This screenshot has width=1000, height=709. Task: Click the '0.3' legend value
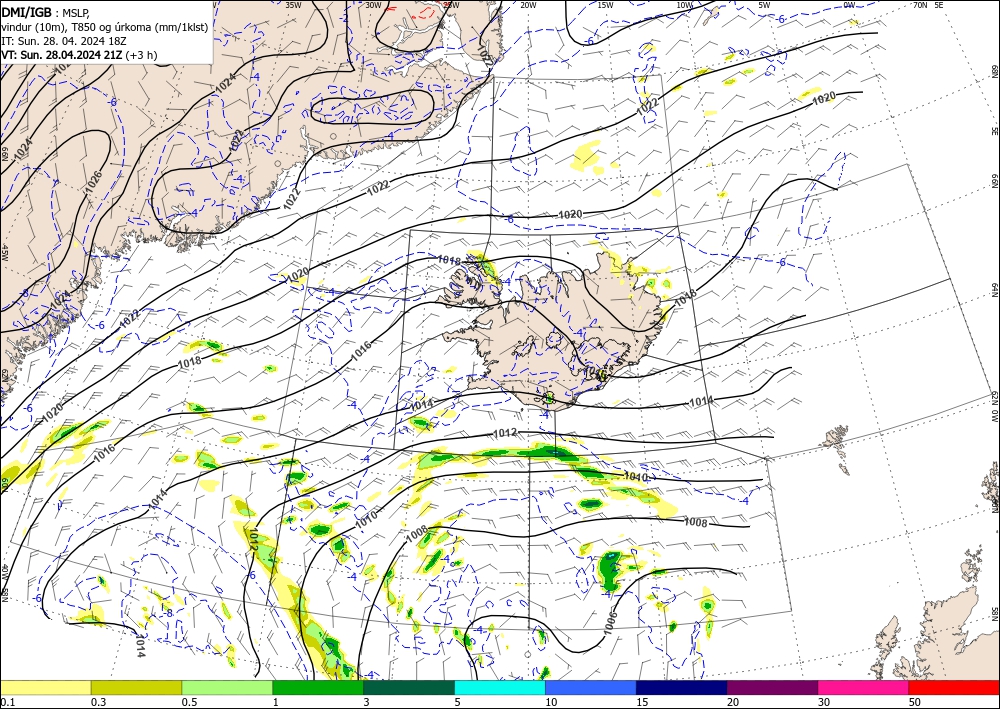[98, 702]
